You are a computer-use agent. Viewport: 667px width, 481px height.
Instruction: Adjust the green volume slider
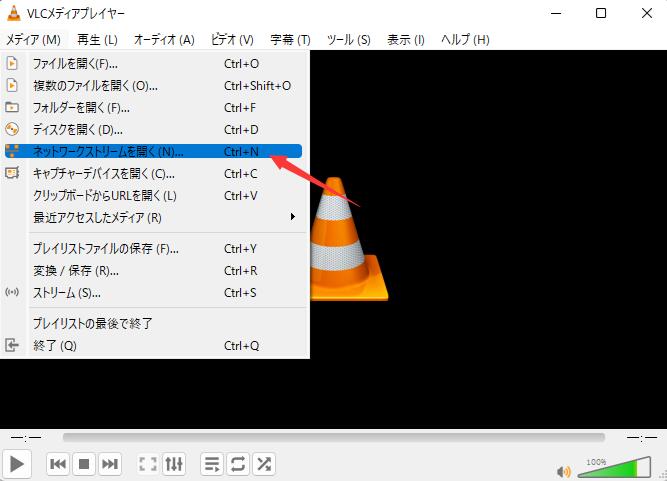(x=614, y=467)
